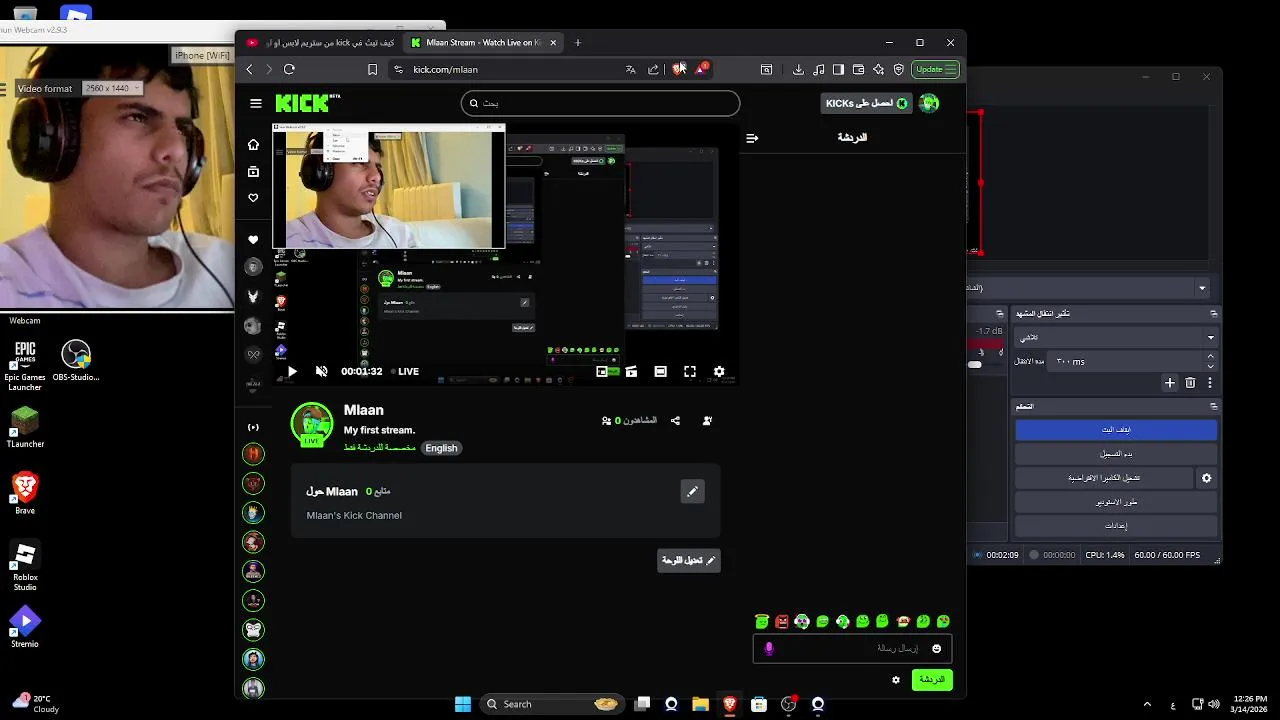1280x720 pixels.
Task: Open File Explorer from the taskbar
Action: point(700,704)
